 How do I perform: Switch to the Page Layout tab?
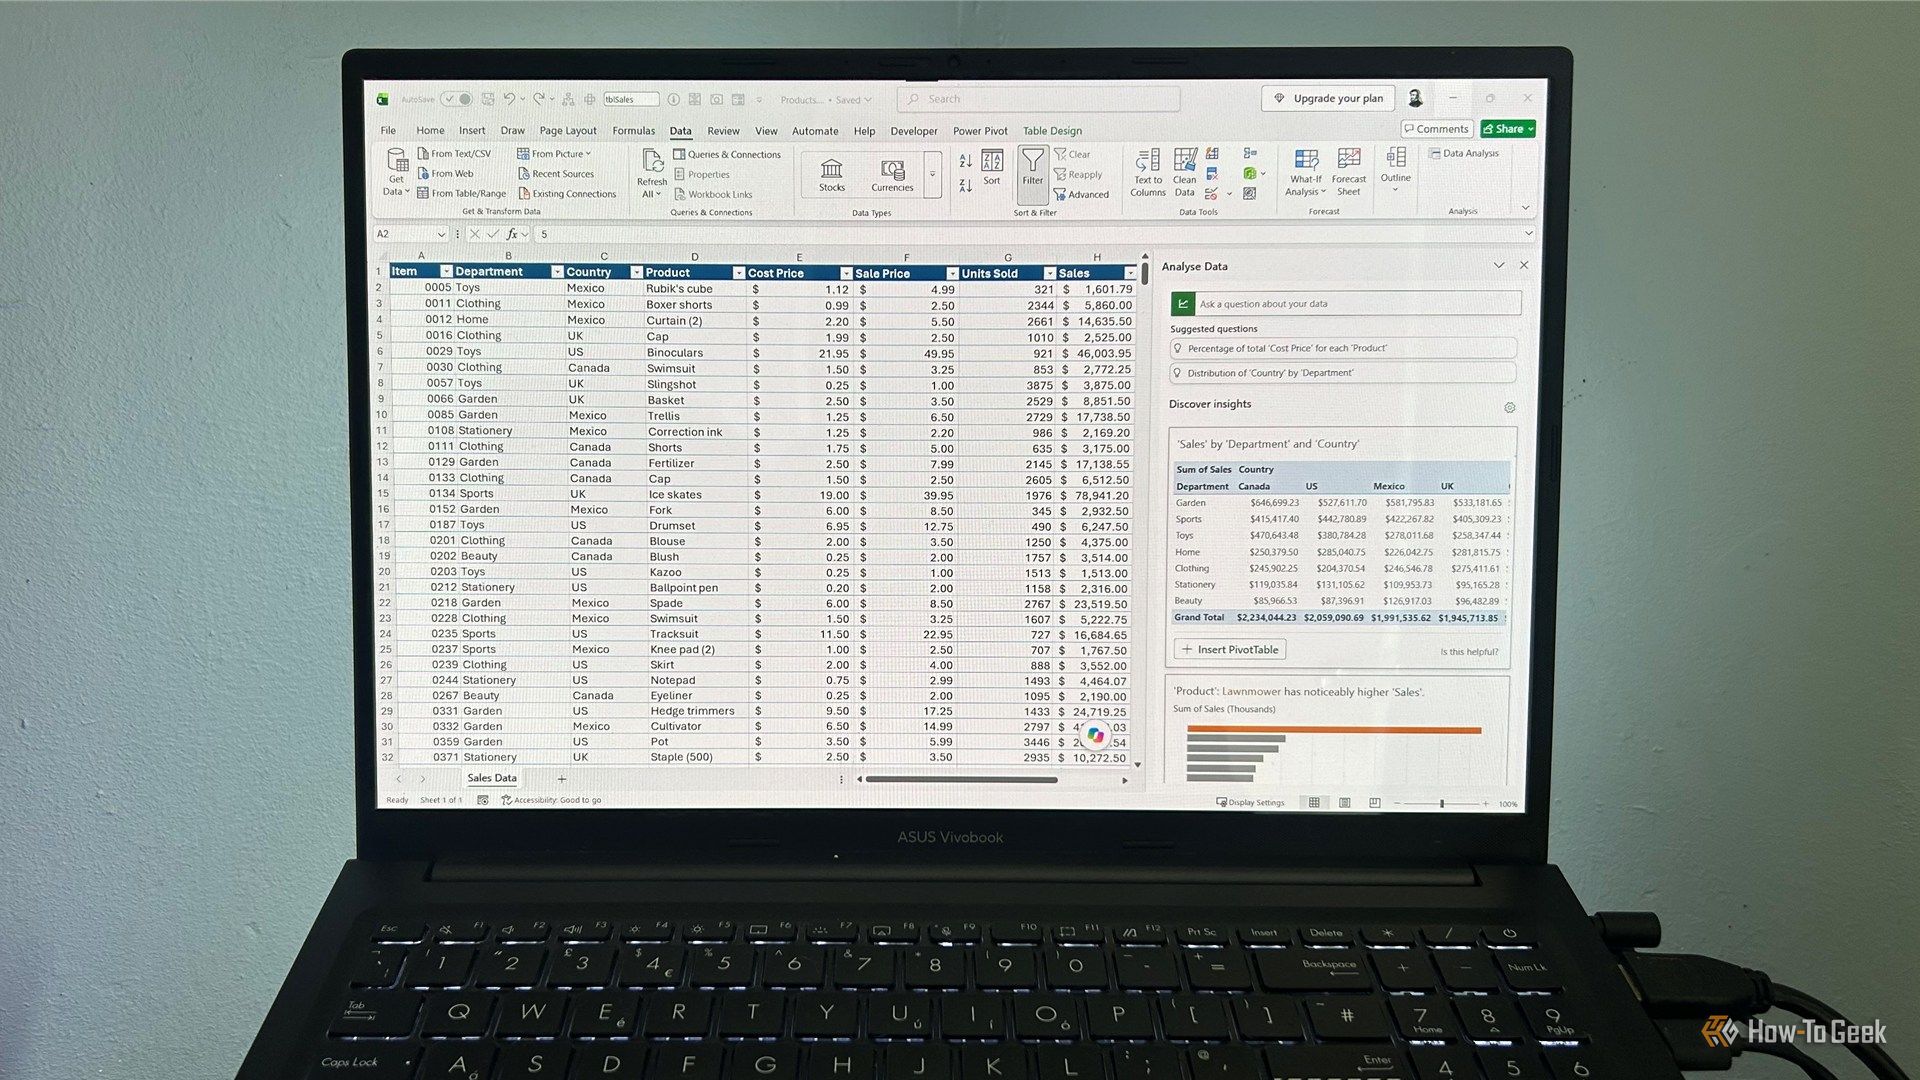coord(568,131)
